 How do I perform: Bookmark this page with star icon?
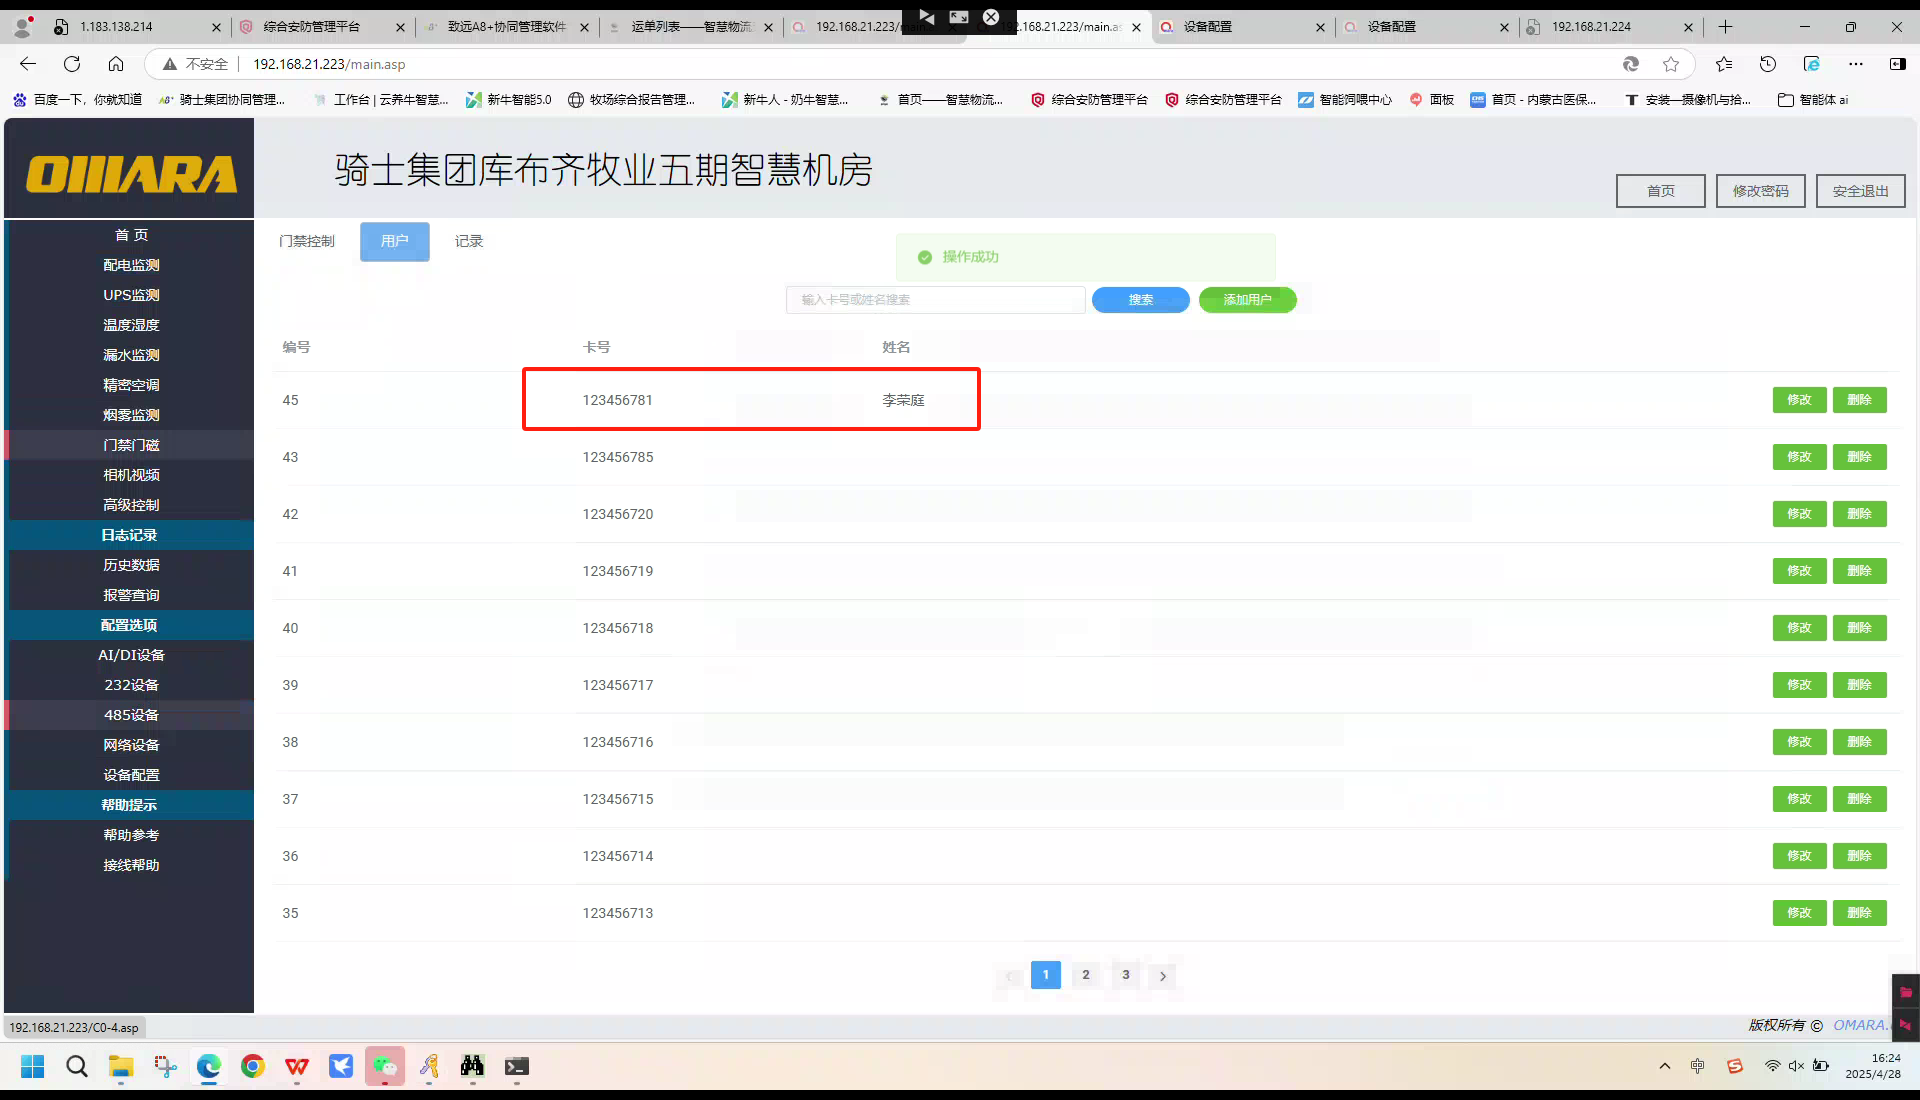tap(1671, 64)
